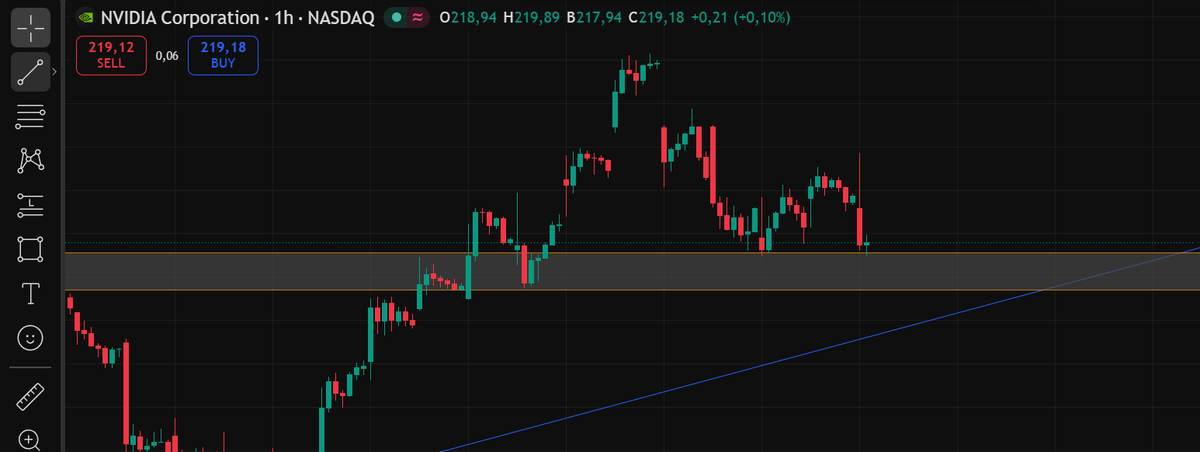Image resolution: width=1200 pixels, height=452 pixels.
Task: Select the rectangle shape tool
Action: 30,249
